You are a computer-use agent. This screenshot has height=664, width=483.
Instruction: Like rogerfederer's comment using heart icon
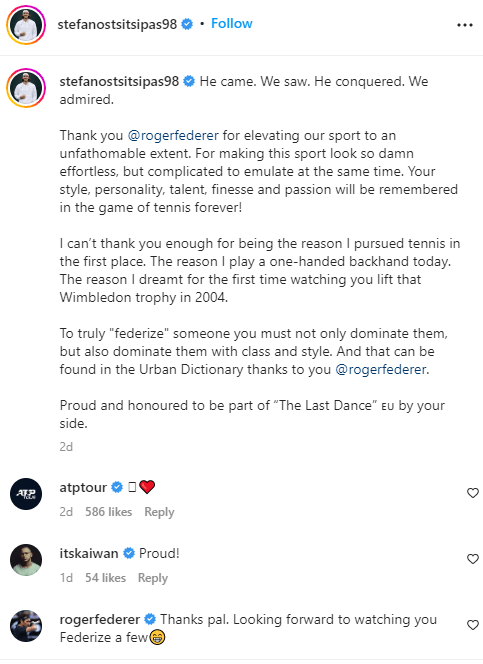coord(472,625)
